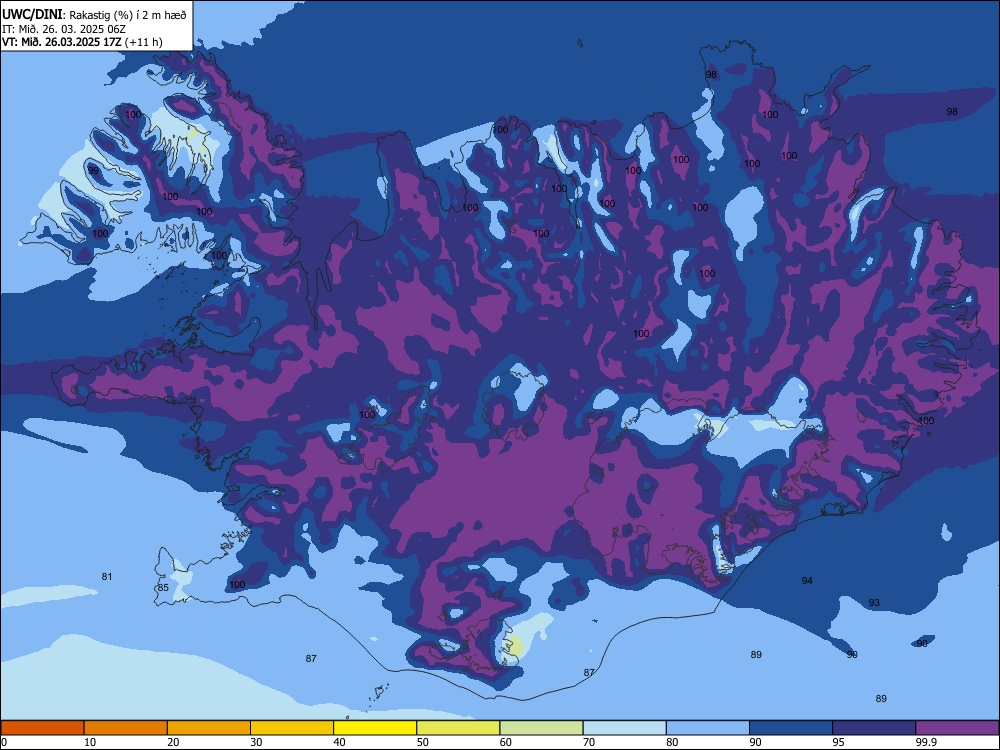Click the '85' humidity value on the map
1000x750 pixels.
(163, 587)
